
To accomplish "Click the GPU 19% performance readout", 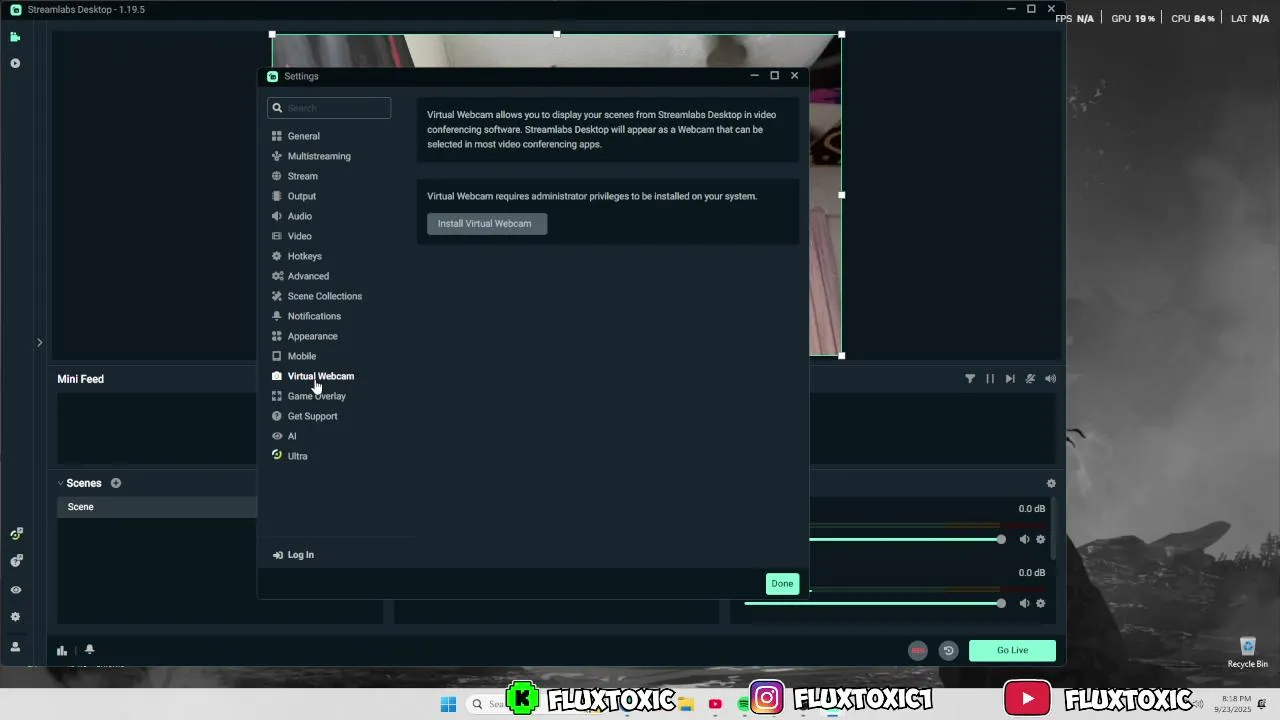I will point(1133,19).
